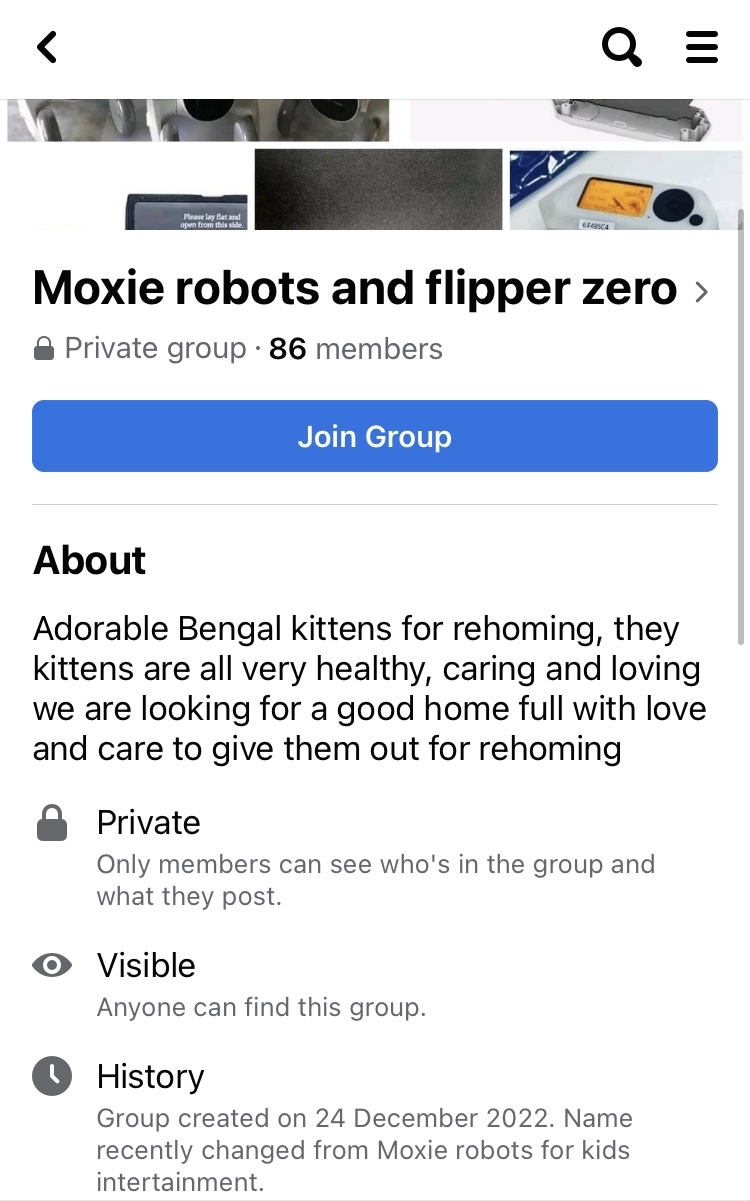Expand group details via title chevron
This screenshot has width=750, height=1201.
click(x=702, y=292)
